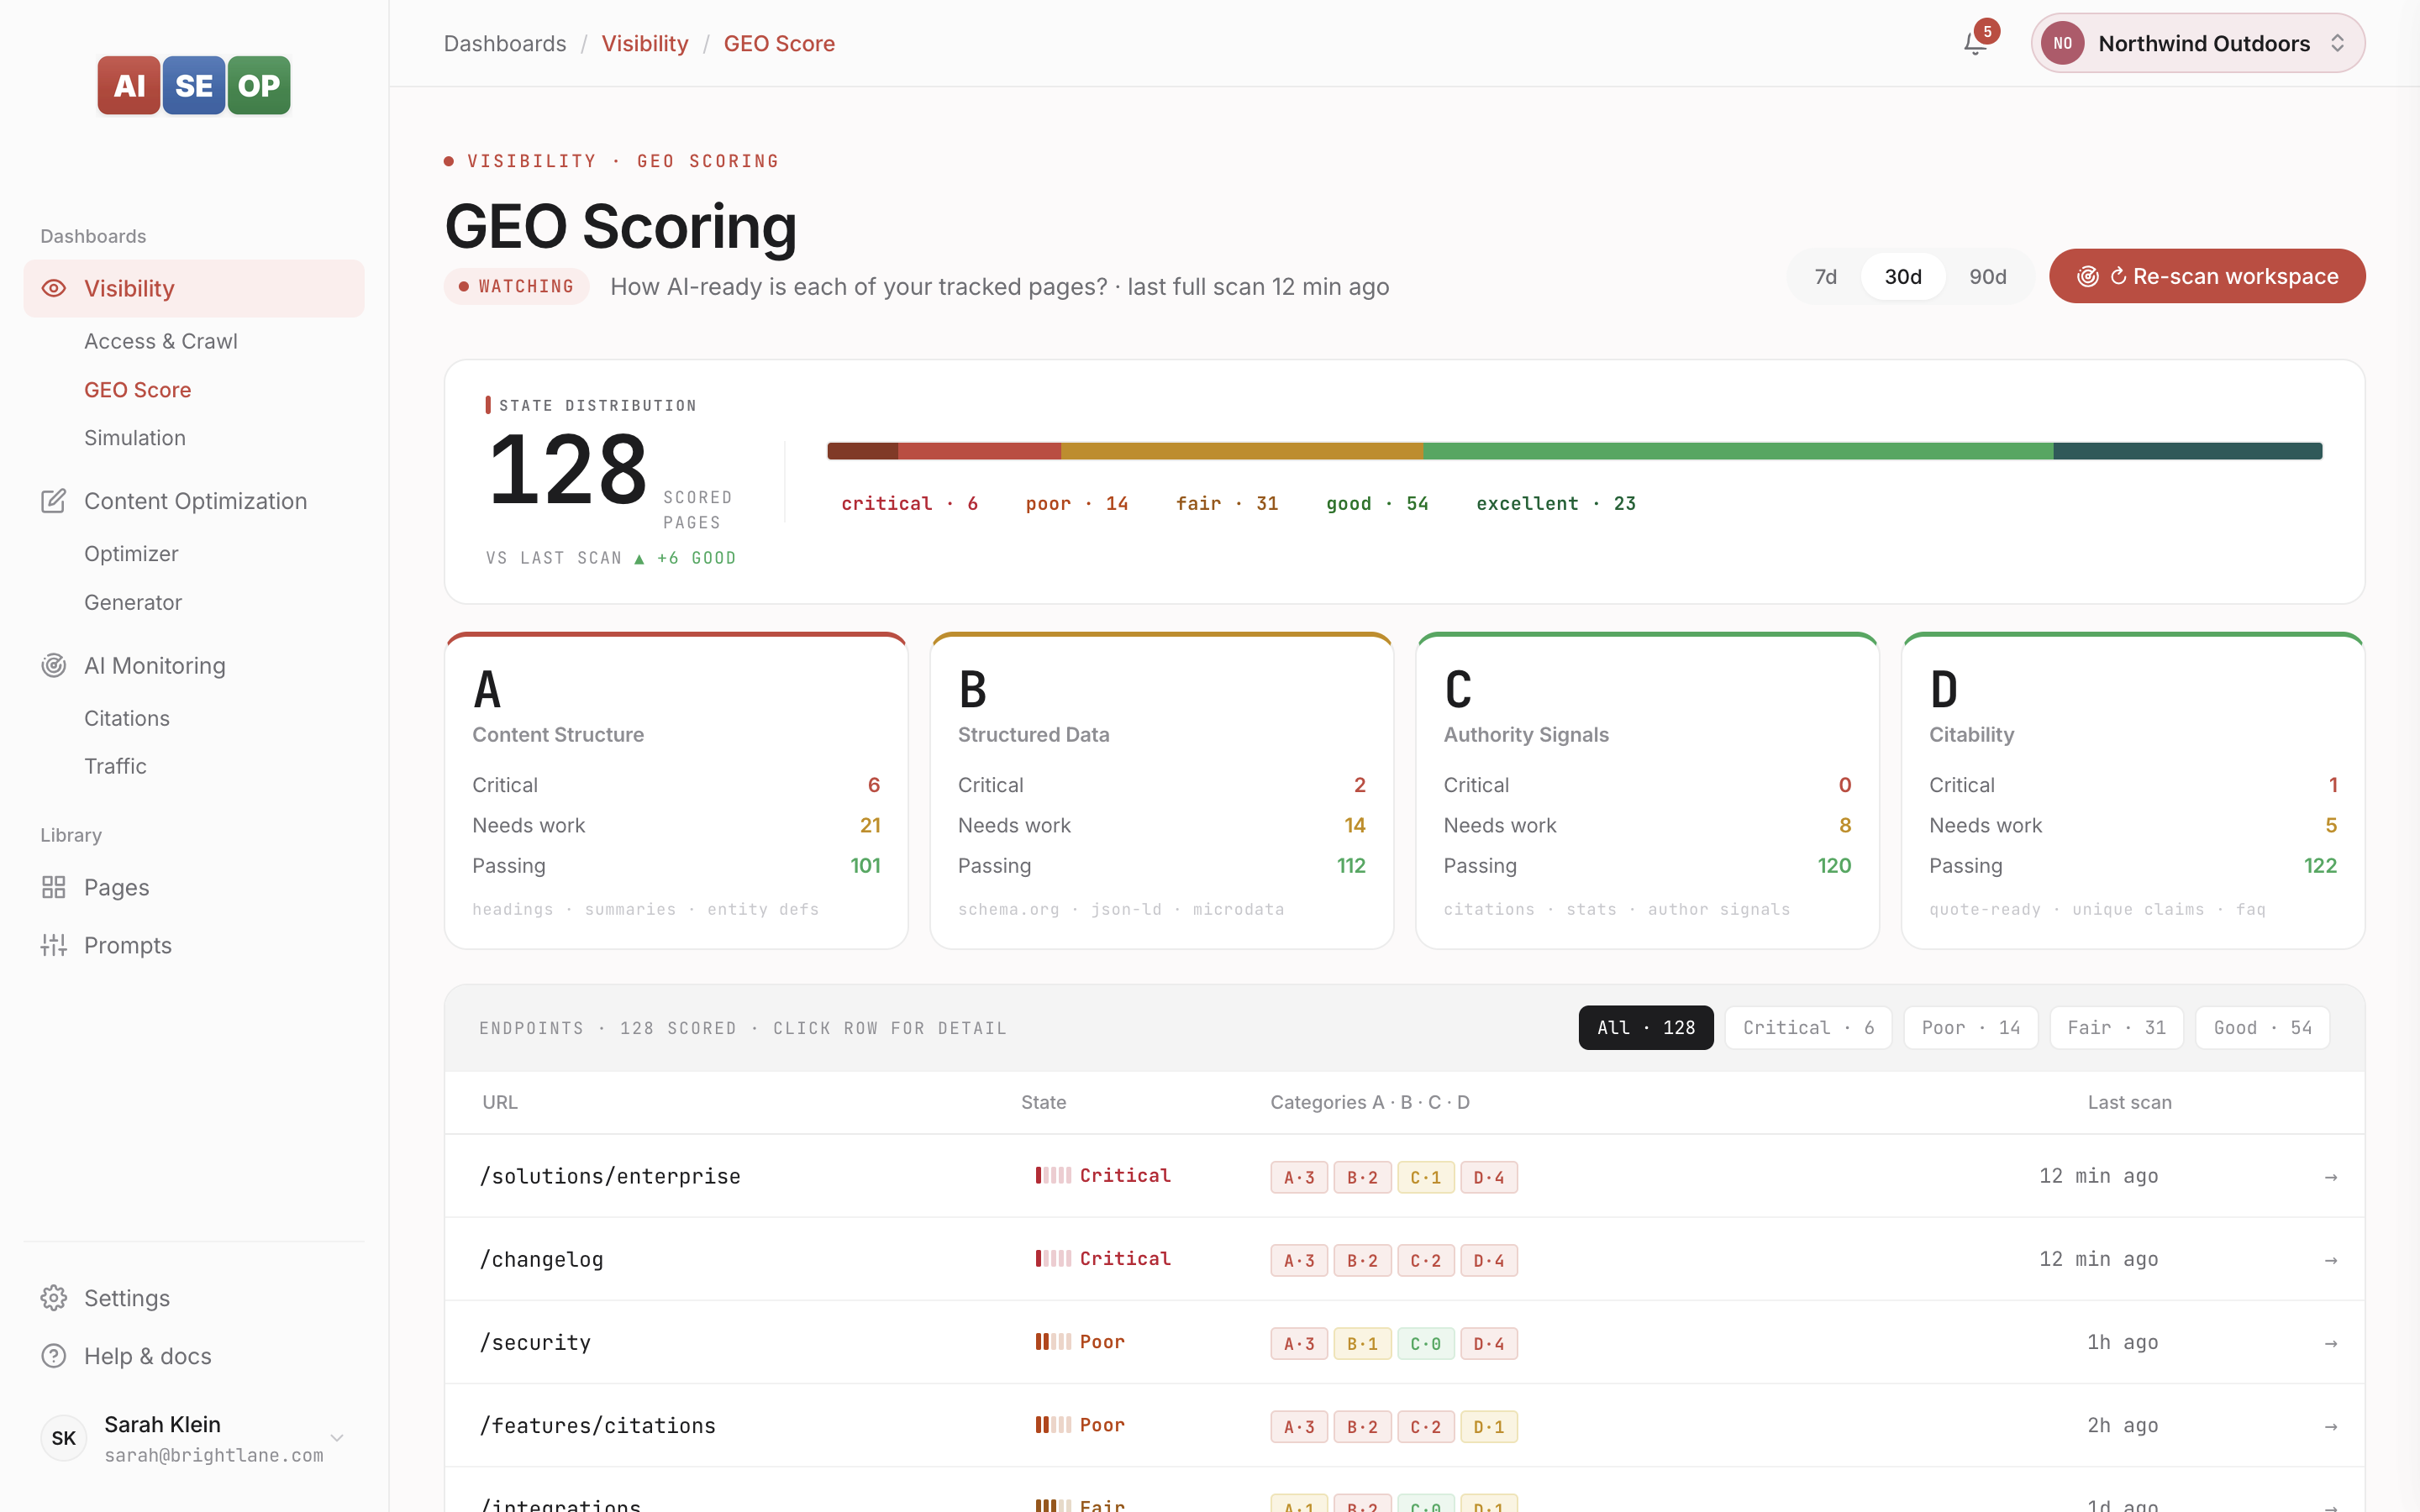Viewport: 2420px width, 1512px height.
Task: Click the Prompts sliders icon
Action: (54, 945)
